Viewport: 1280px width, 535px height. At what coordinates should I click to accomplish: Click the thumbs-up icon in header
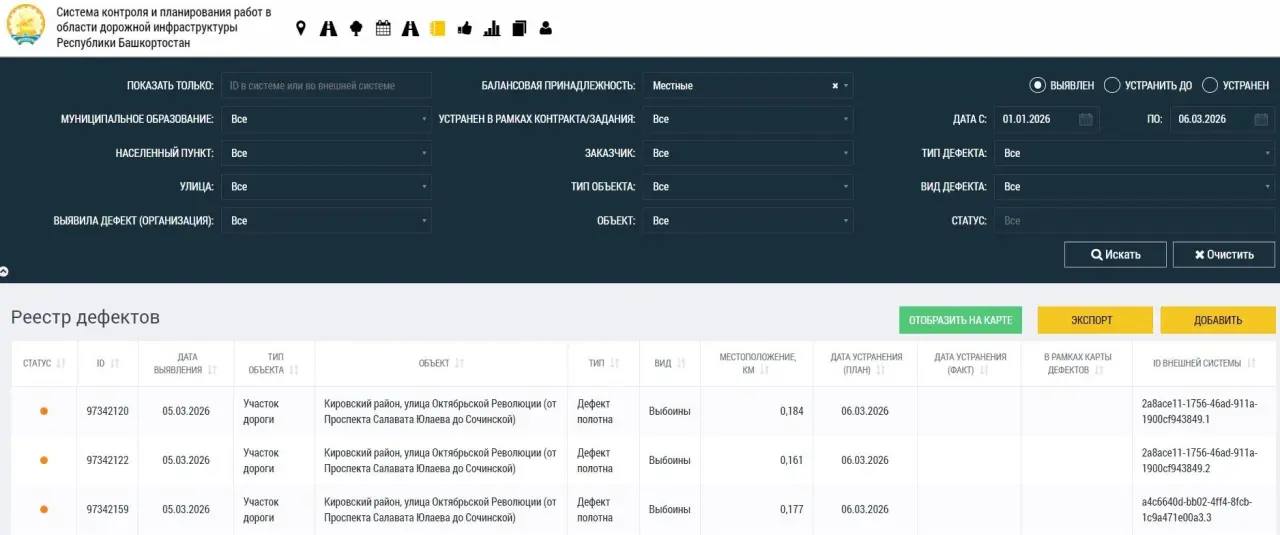464,29
